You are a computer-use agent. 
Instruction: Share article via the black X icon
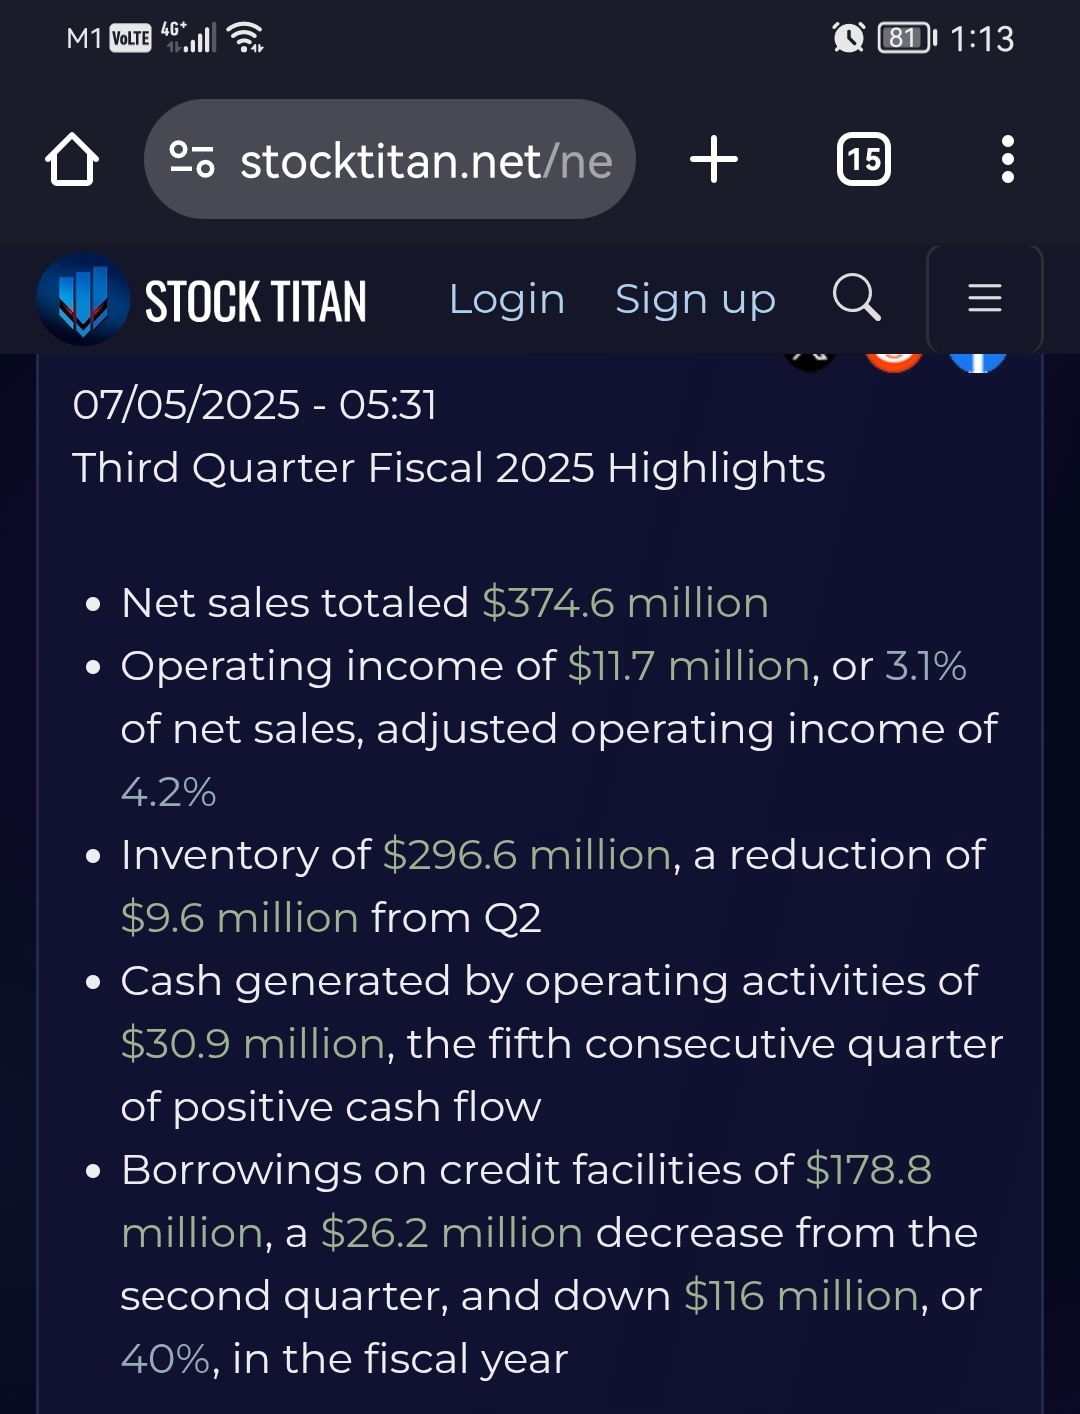coord(810,360)
